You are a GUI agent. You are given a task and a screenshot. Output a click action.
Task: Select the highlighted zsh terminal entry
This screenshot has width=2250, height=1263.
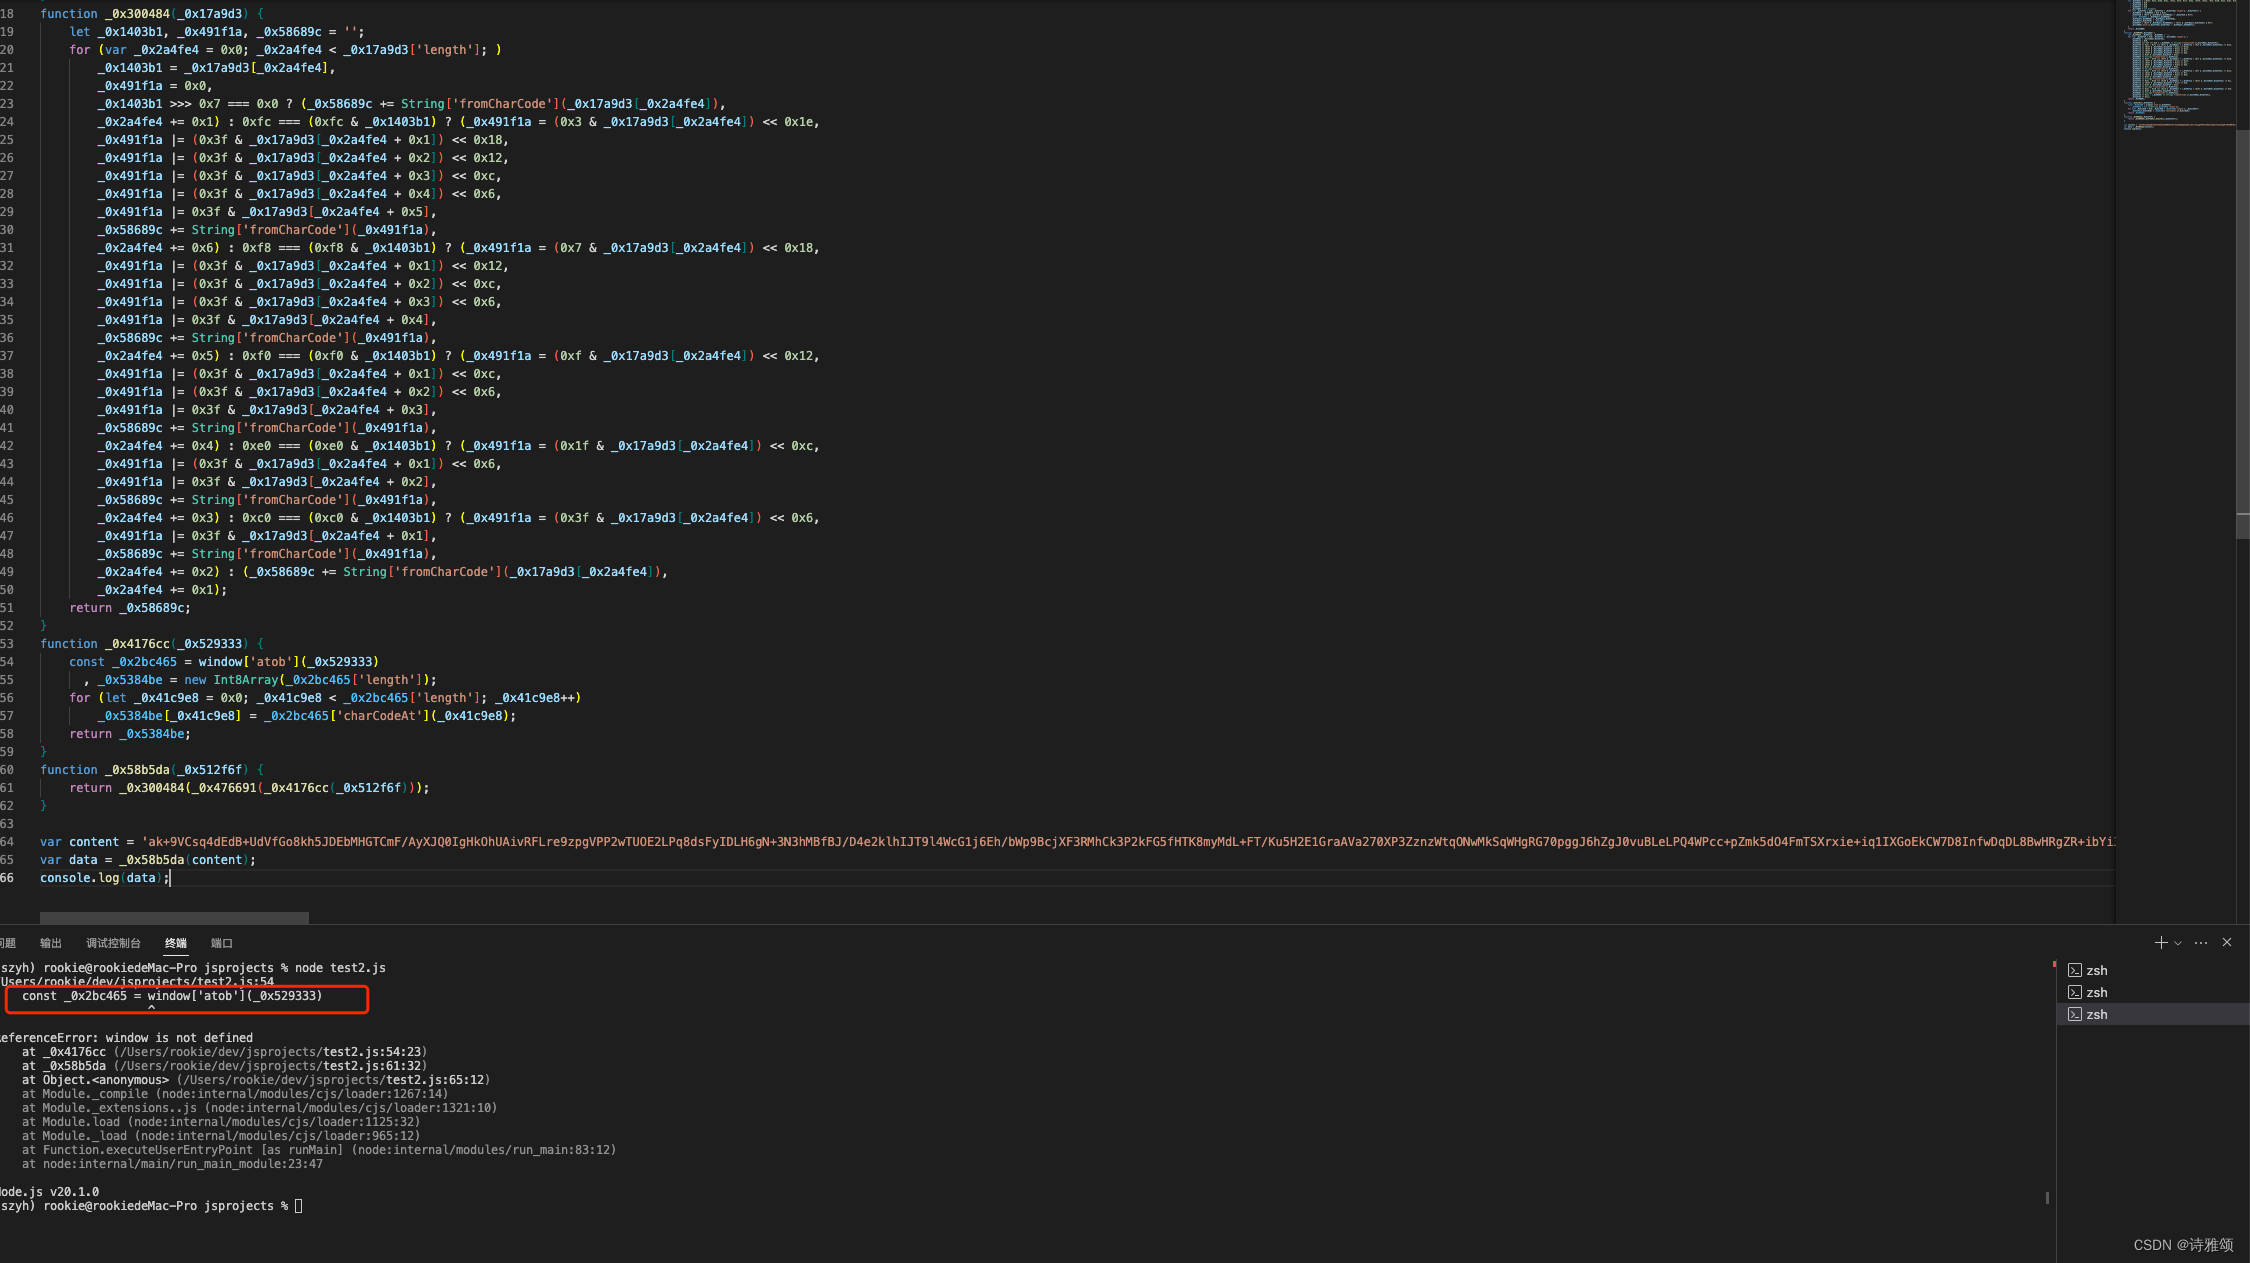(2153, 1014)
